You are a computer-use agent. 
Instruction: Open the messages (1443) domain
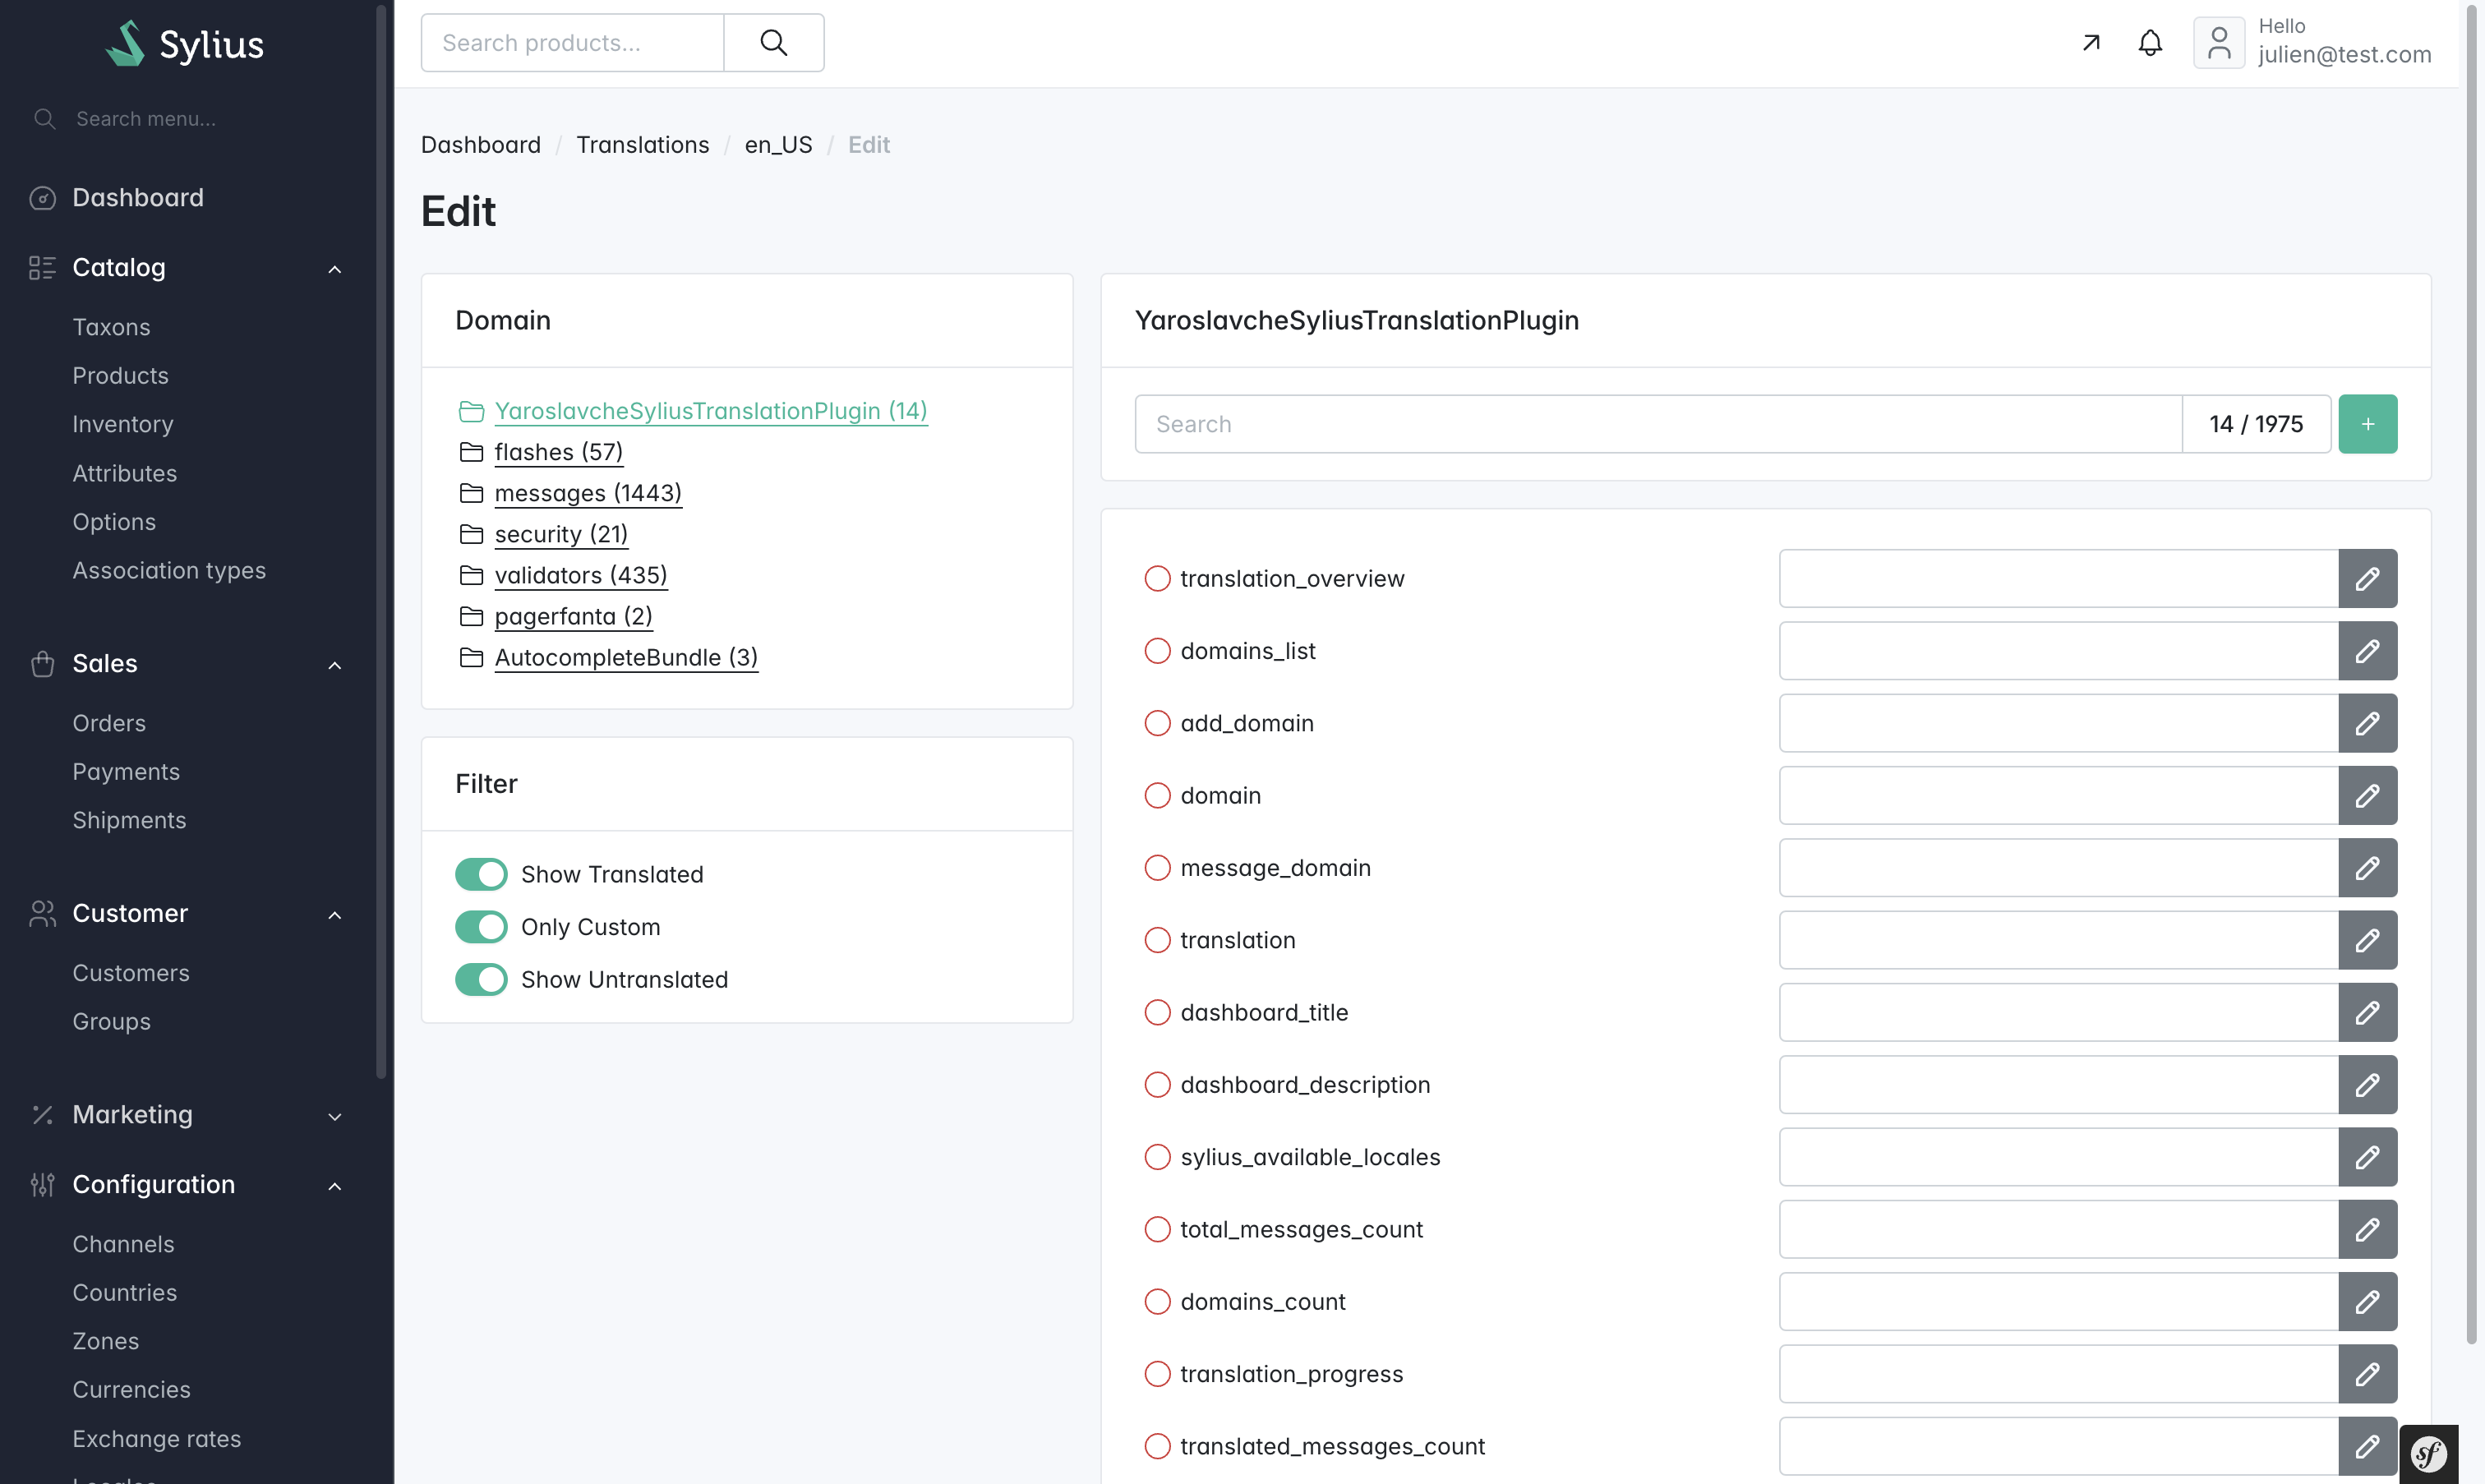click(587, 493)
